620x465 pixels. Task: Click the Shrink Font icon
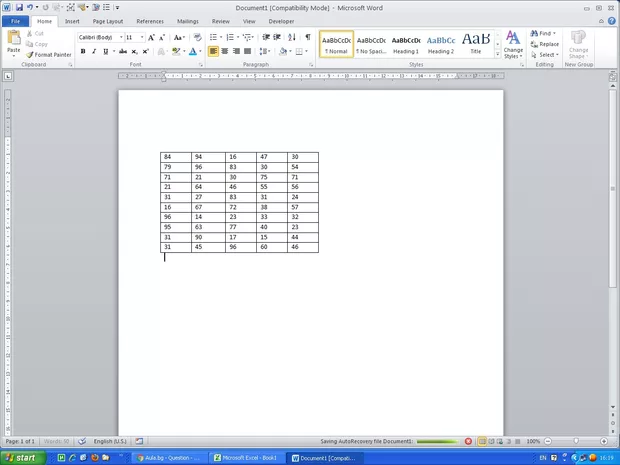[162, 38]
